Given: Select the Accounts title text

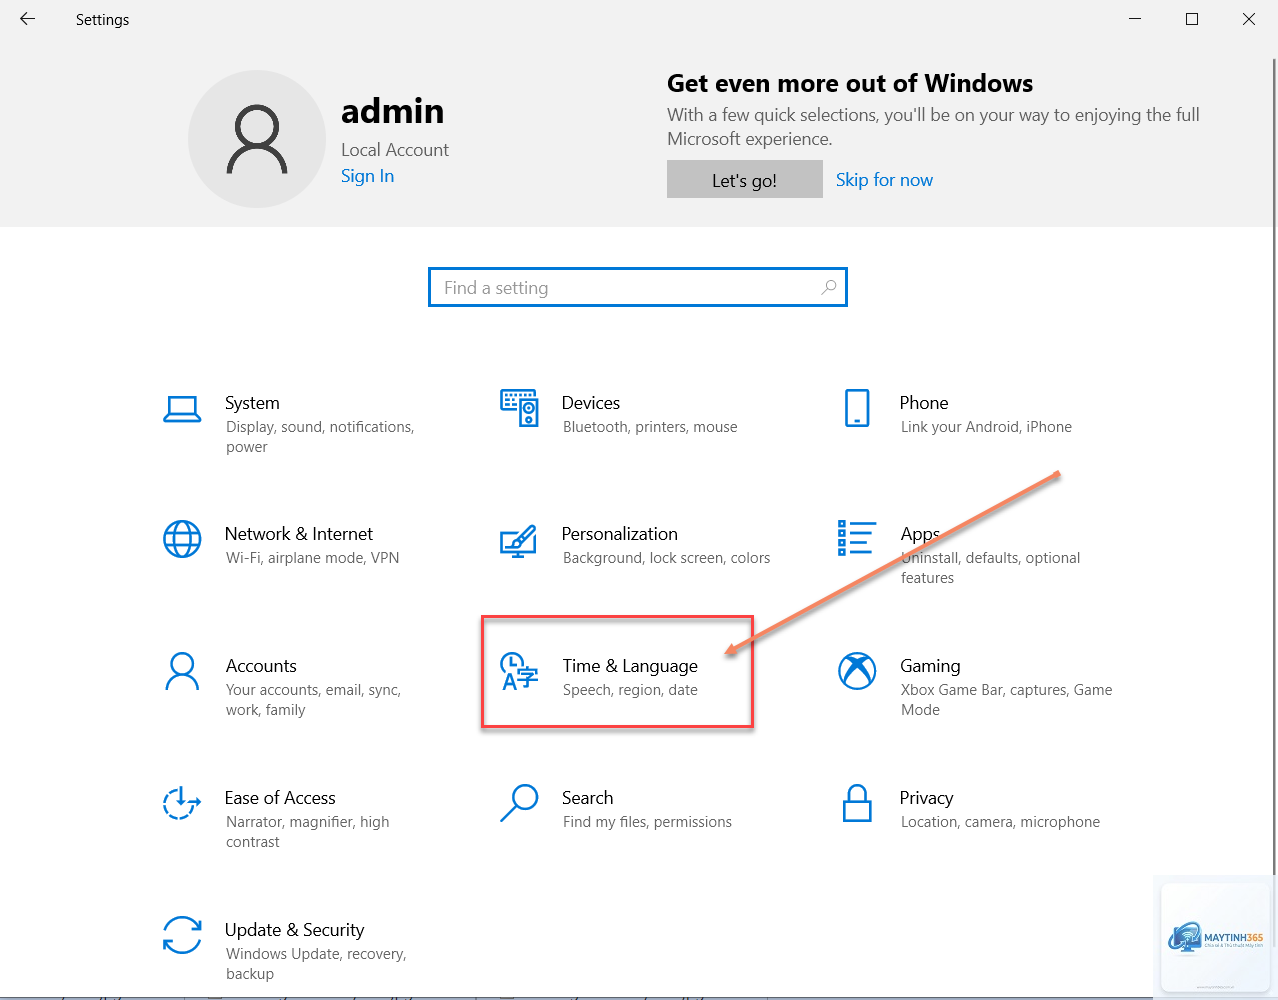Looking at the screenshot, I should (x=261, y=666).
